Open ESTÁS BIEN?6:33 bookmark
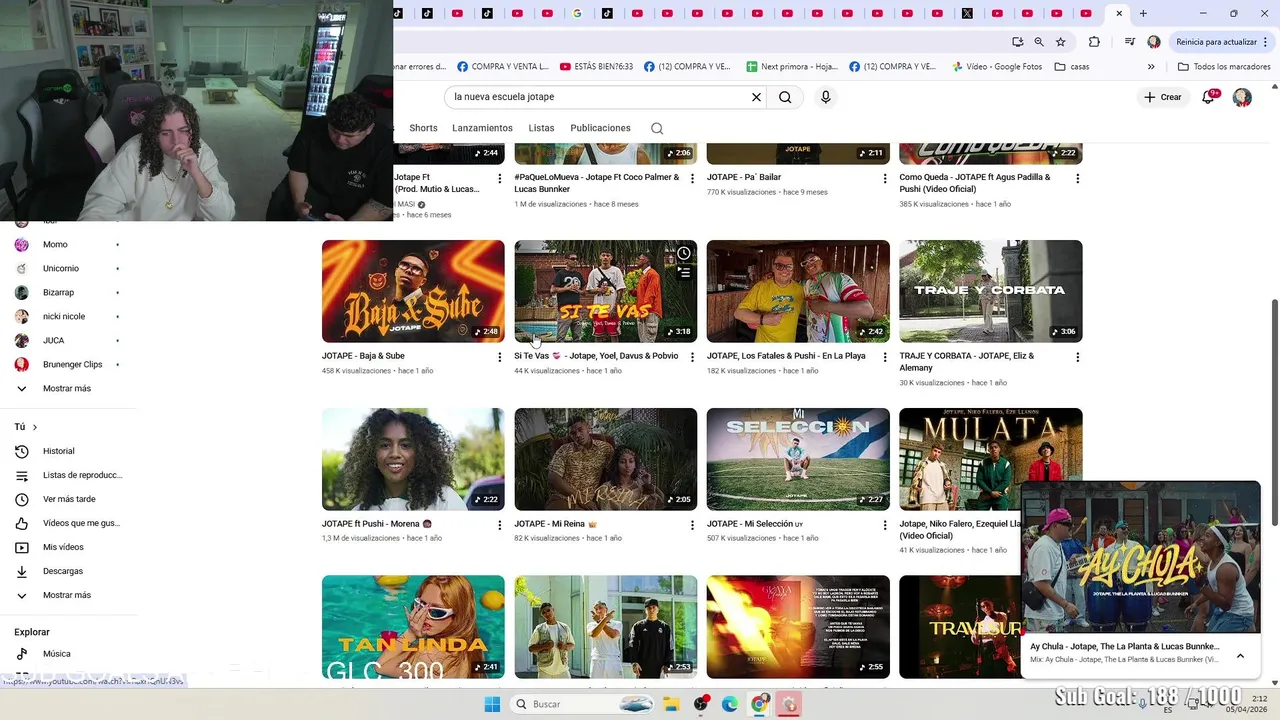Screen dimensions: 1280x720 597,67
